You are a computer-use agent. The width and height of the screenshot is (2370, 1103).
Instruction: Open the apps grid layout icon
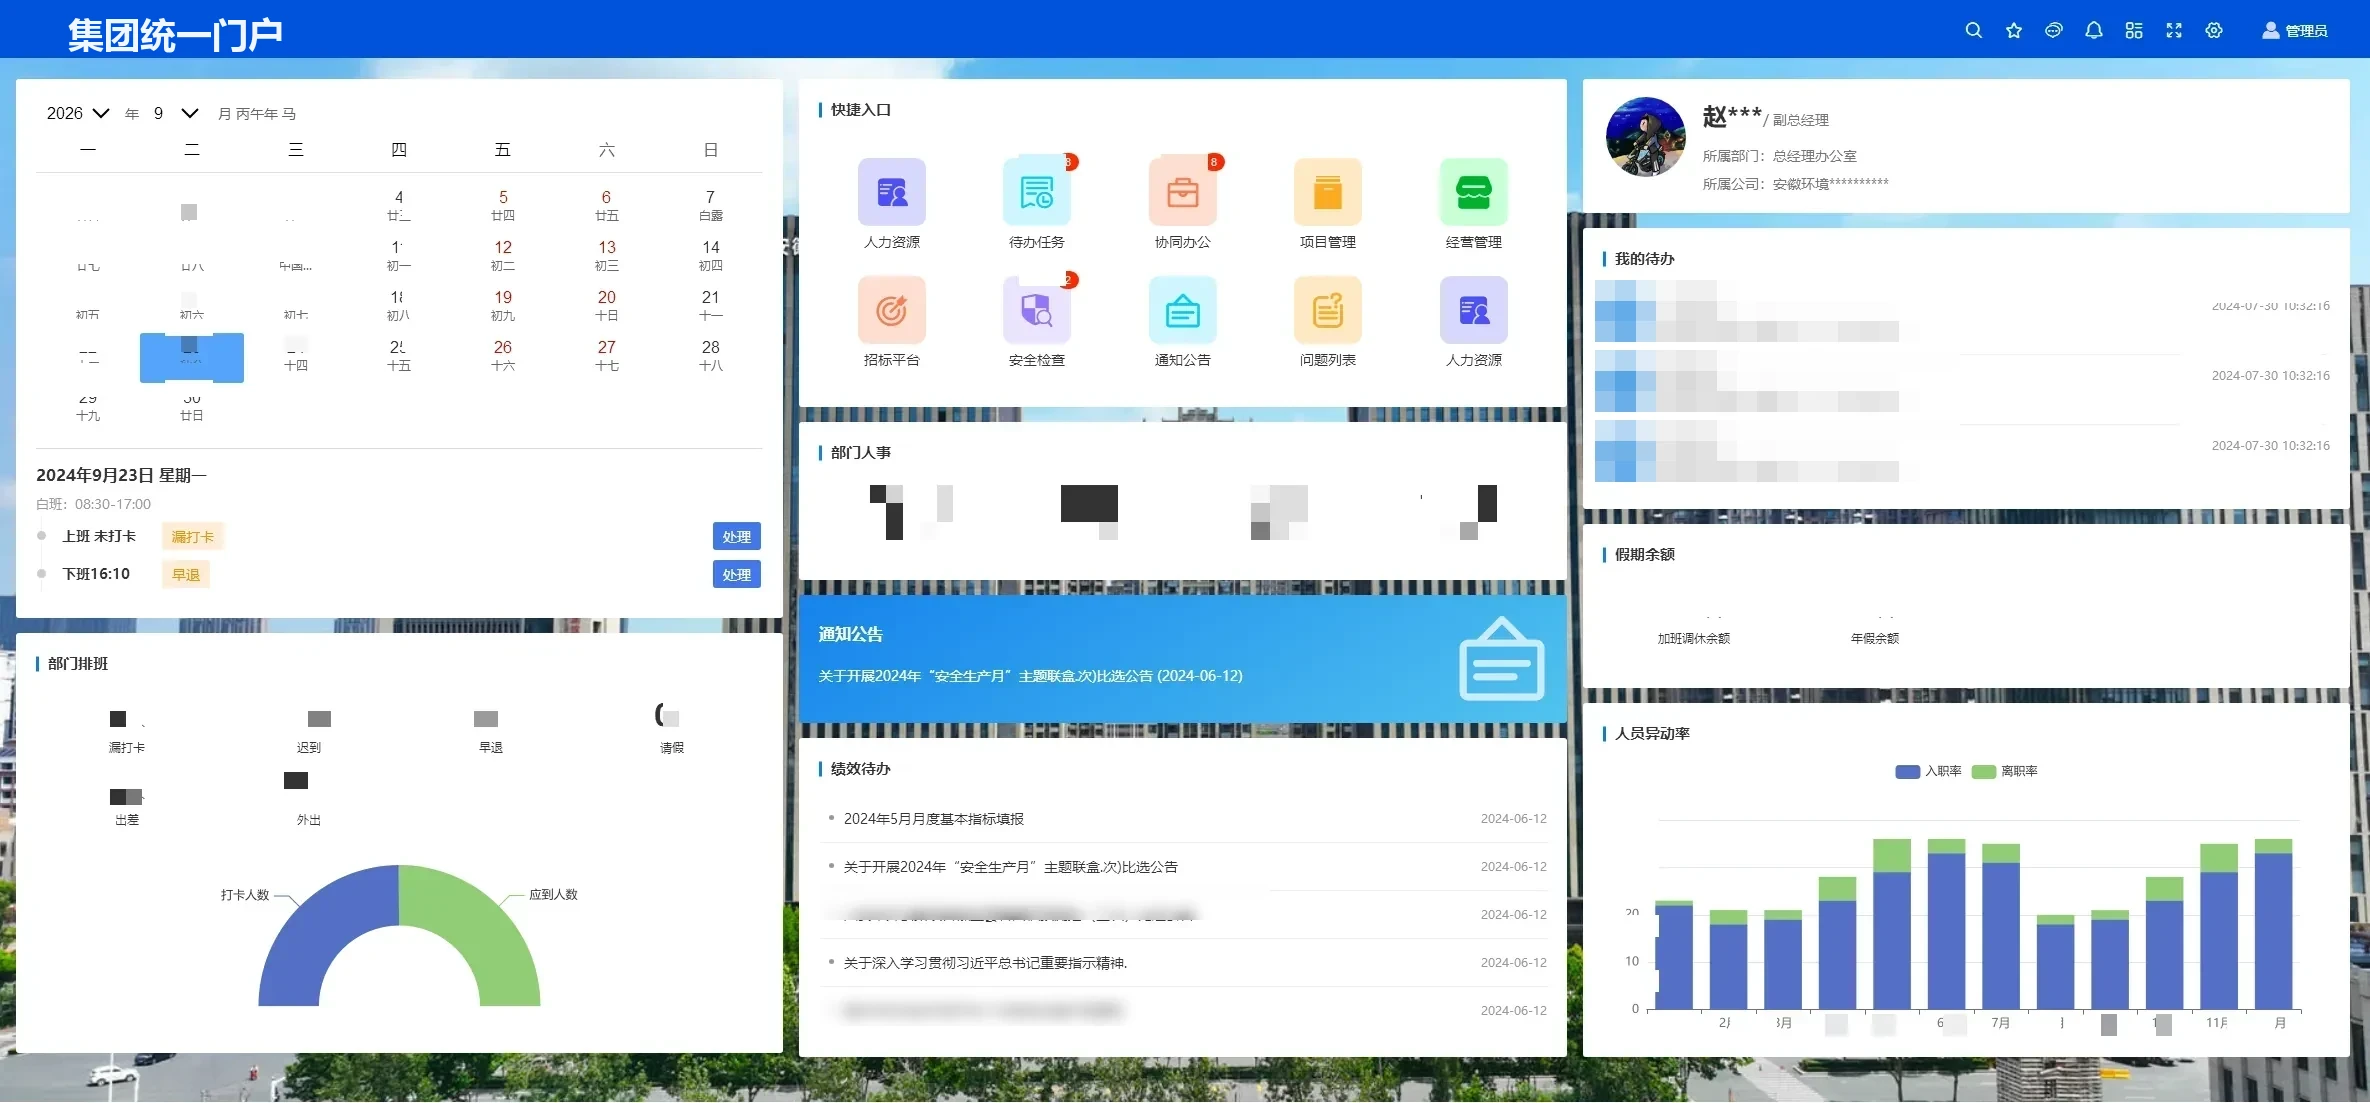coord(2134,30)
